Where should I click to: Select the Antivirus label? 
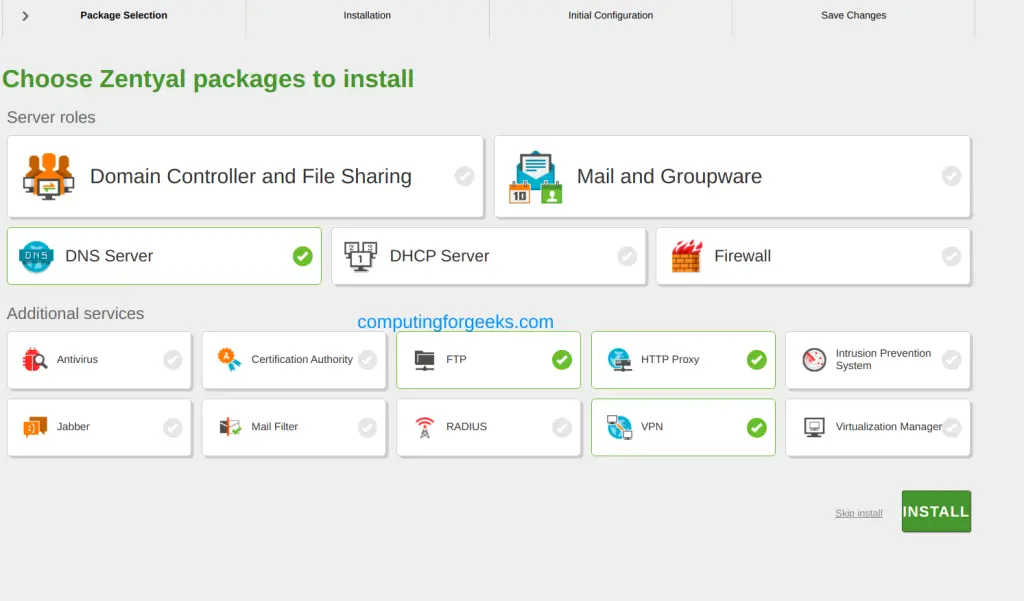(x=77, y=359)
